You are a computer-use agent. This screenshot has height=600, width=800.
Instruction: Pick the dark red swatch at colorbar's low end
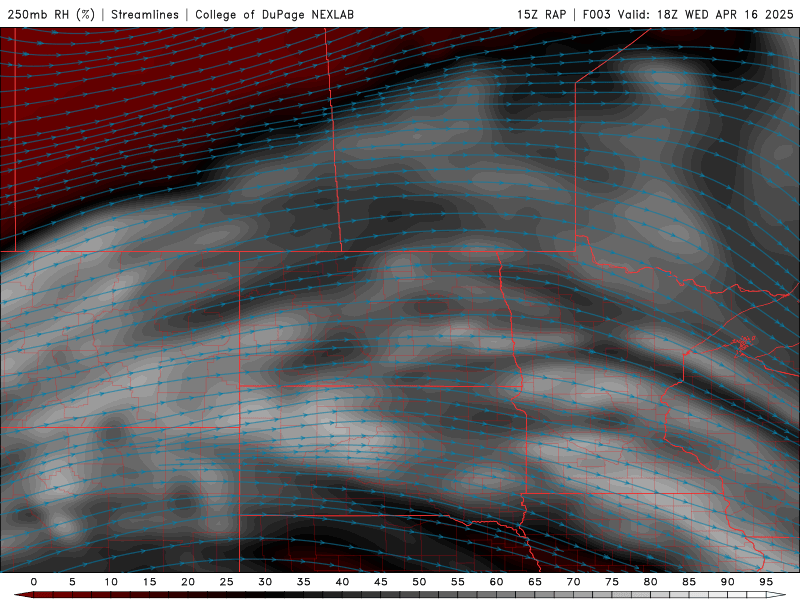pyautogui.click(x=28, y=595)
